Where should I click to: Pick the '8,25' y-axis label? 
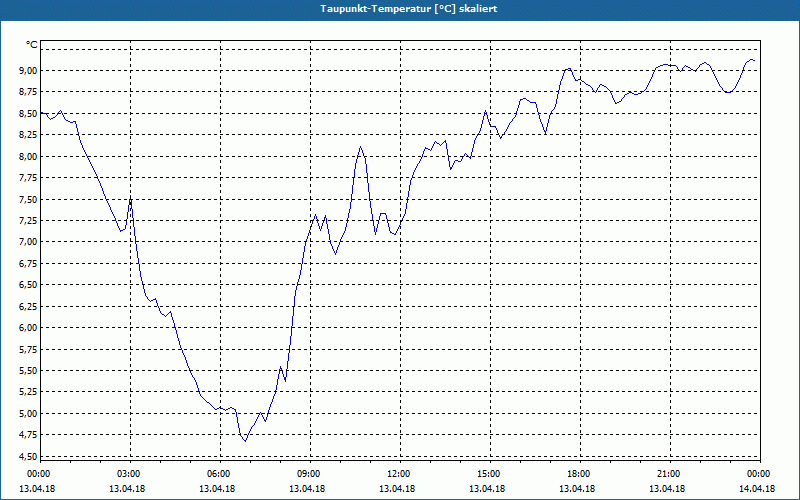(x=29, y=135)
